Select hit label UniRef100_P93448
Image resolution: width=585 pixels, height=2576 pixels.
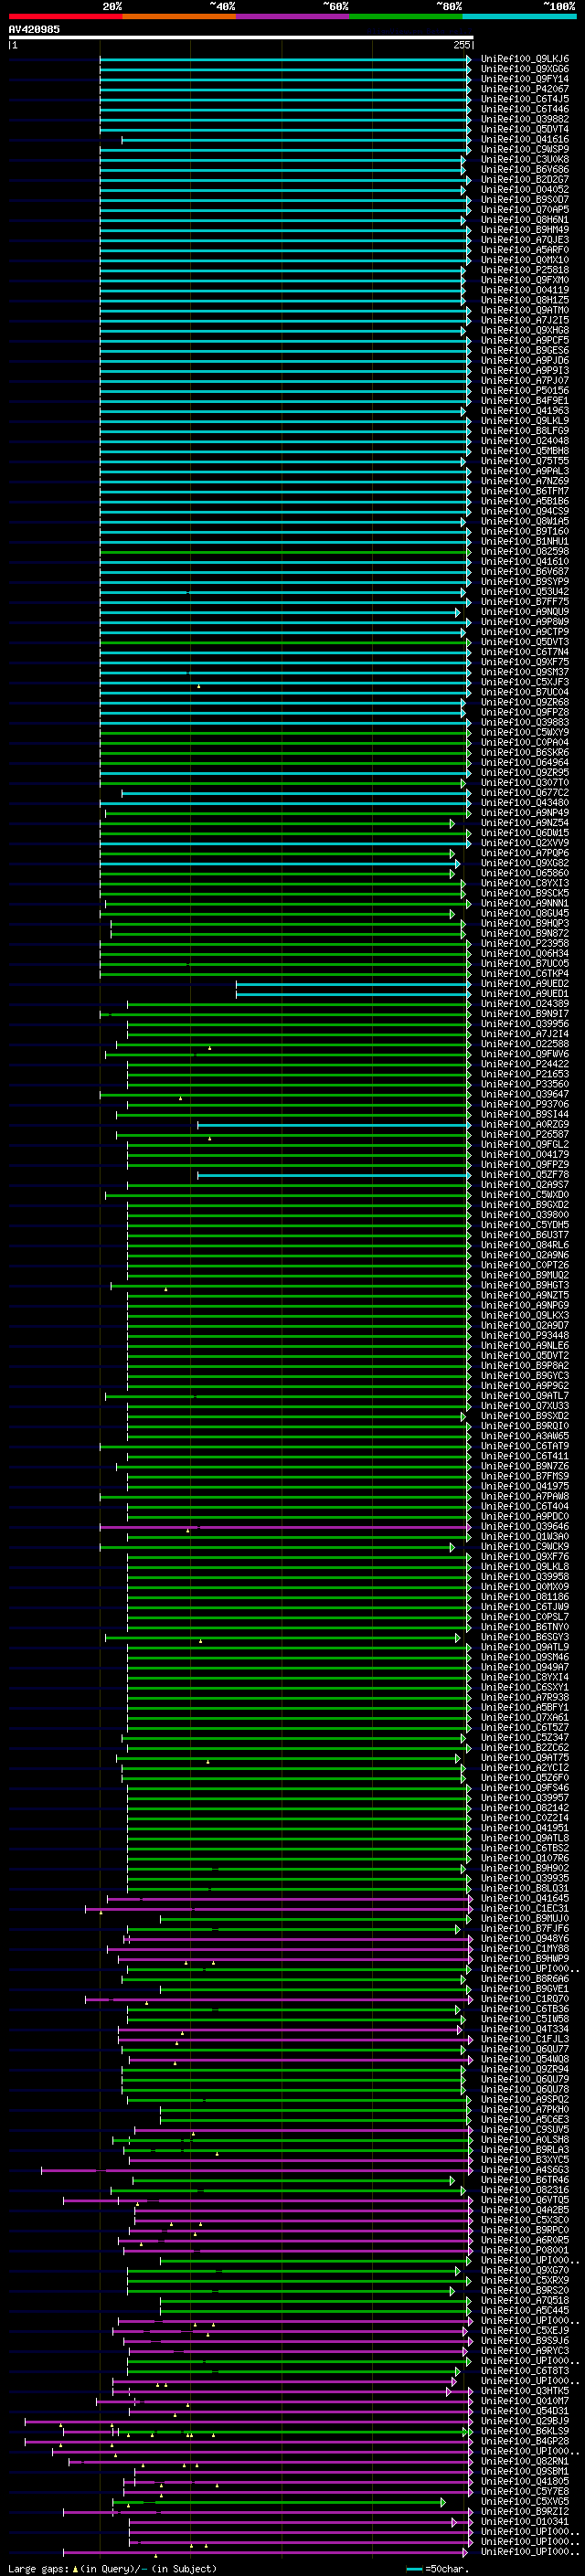coord(525,1335)
